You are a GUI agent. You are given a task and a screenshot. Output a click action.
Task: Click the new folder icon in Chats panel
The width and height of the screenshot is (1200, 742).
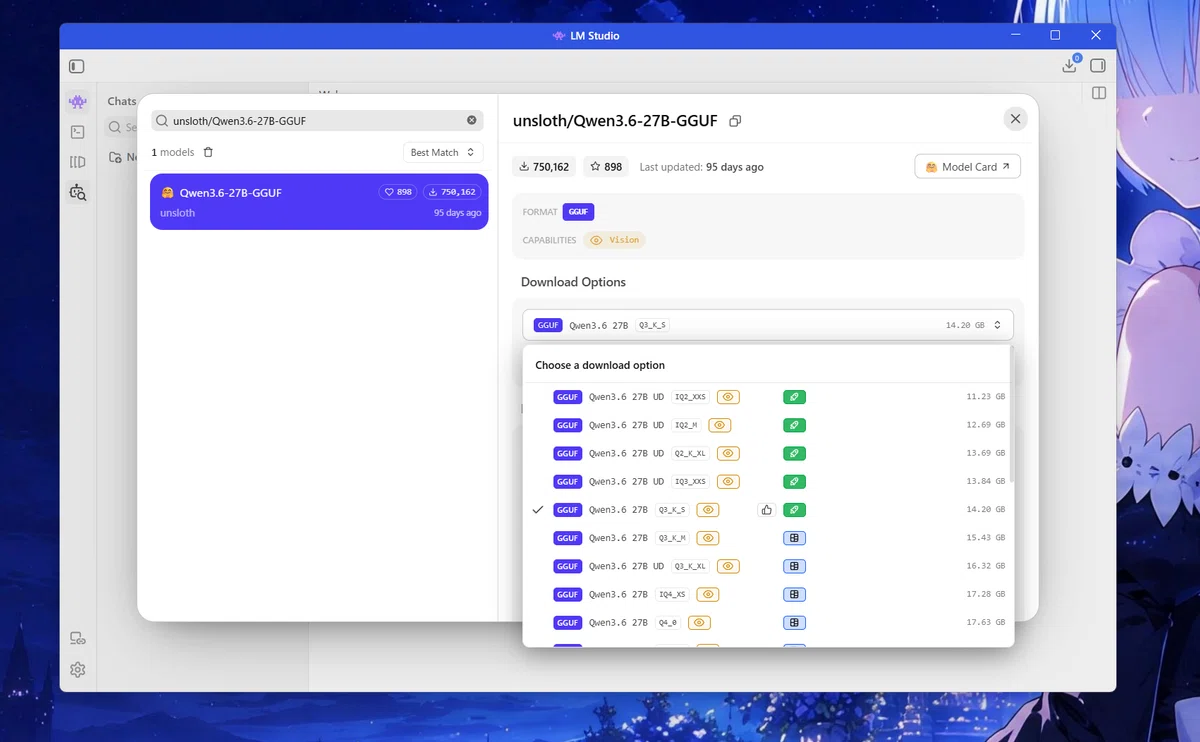tap(115, 157)
